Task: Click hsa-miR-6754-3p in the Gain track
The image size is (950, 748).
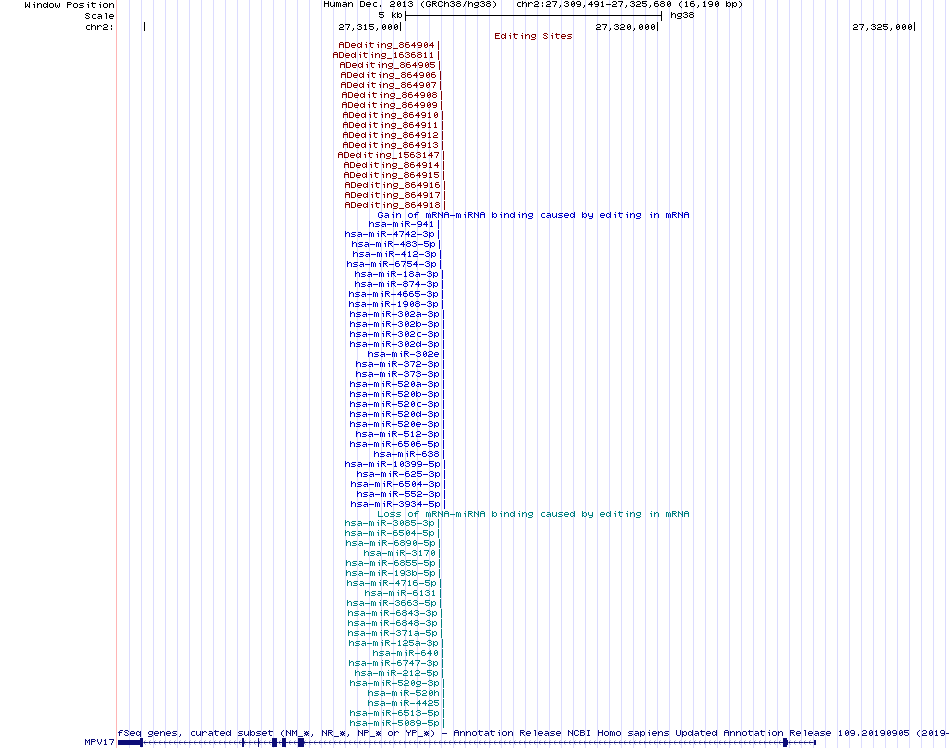Action: click(x=391, y=264)
